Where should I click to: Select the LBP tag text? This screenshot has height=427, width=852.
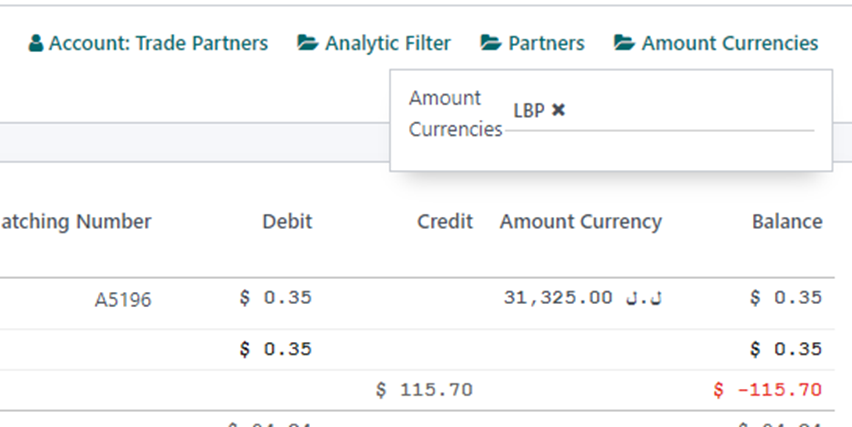point(529,110)
